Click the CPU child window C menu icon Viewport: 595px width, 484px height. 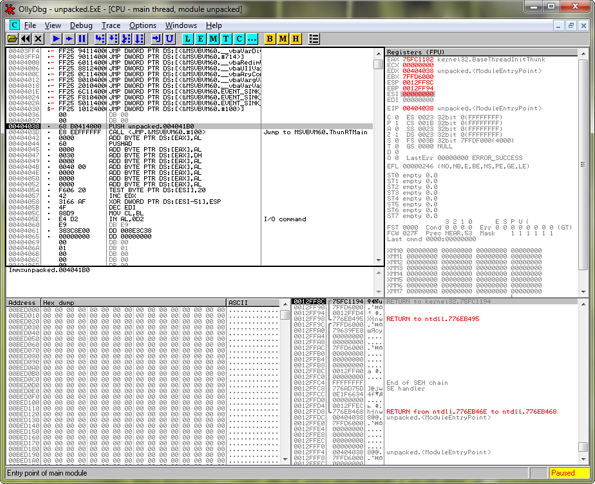pos(14,25)
